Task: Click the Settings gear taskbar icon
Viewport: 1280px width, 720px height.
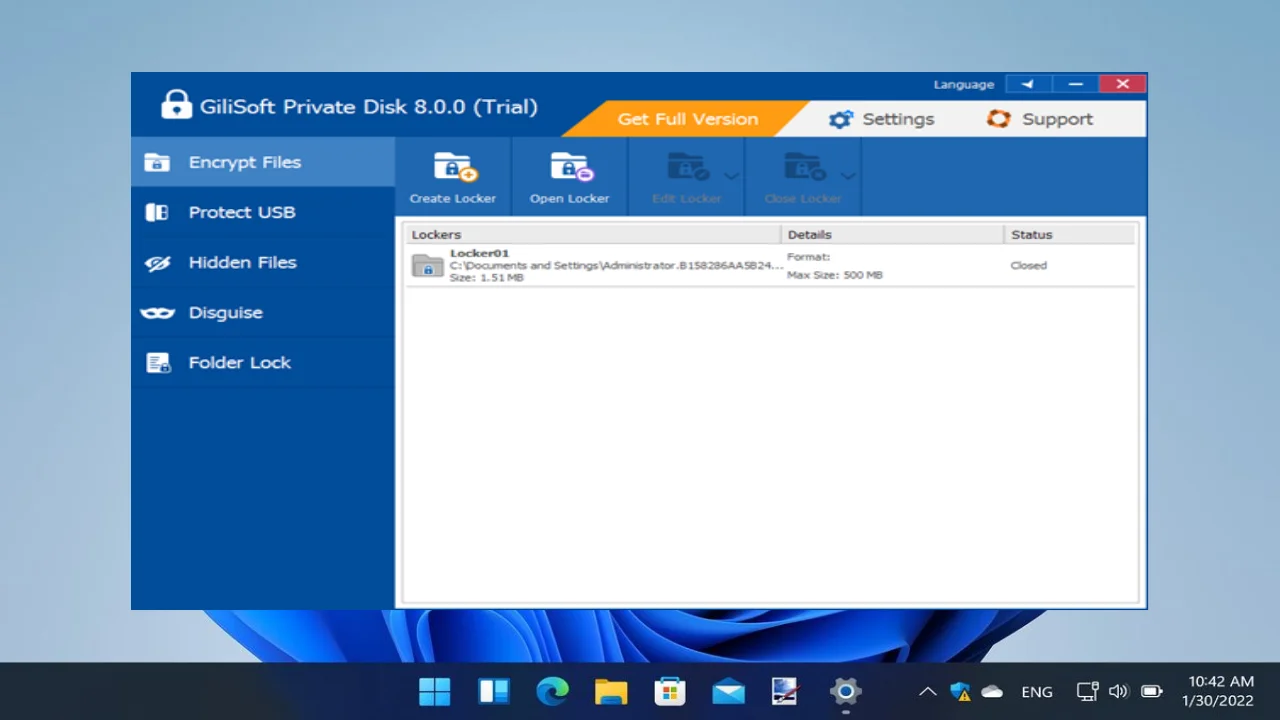Action: coord(846,691)
